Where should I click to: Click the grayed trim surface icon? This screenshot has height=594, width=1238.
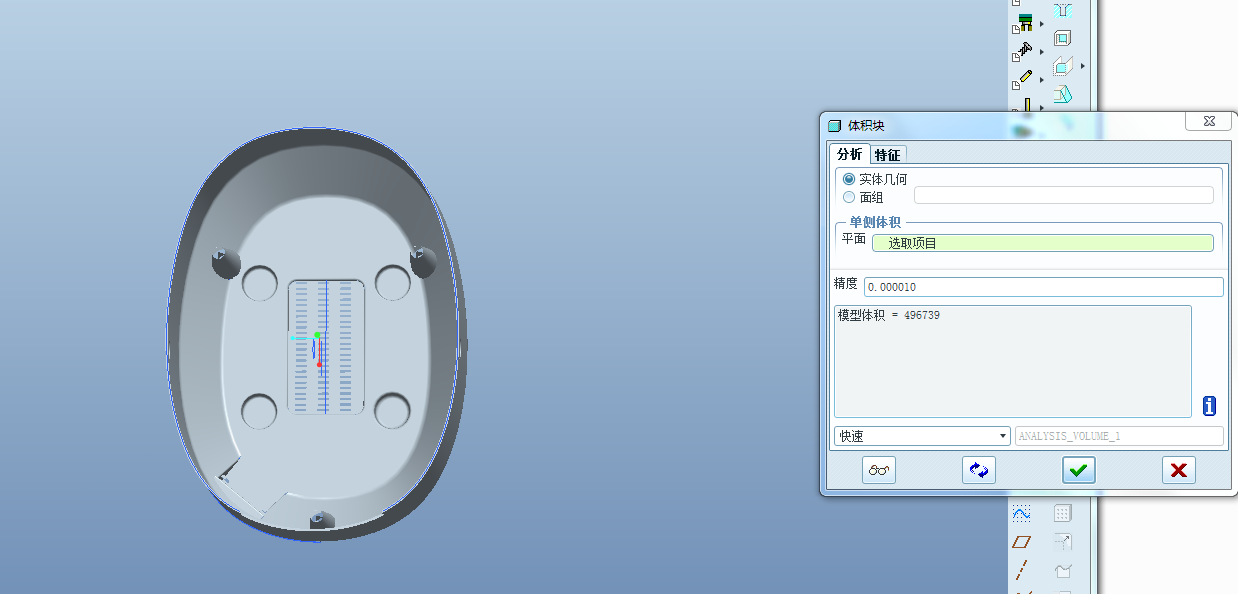(x=1062, y=570)
